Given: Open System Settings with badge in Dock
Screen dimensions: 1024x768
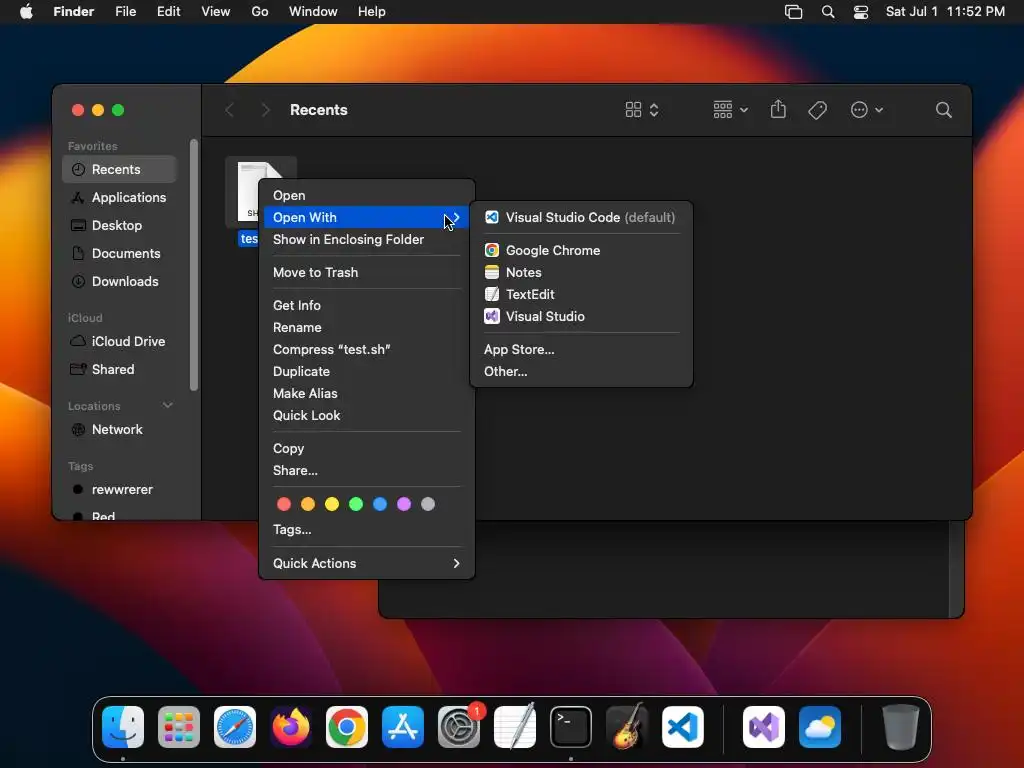Looking at the screenshot, I should [459, 727].
